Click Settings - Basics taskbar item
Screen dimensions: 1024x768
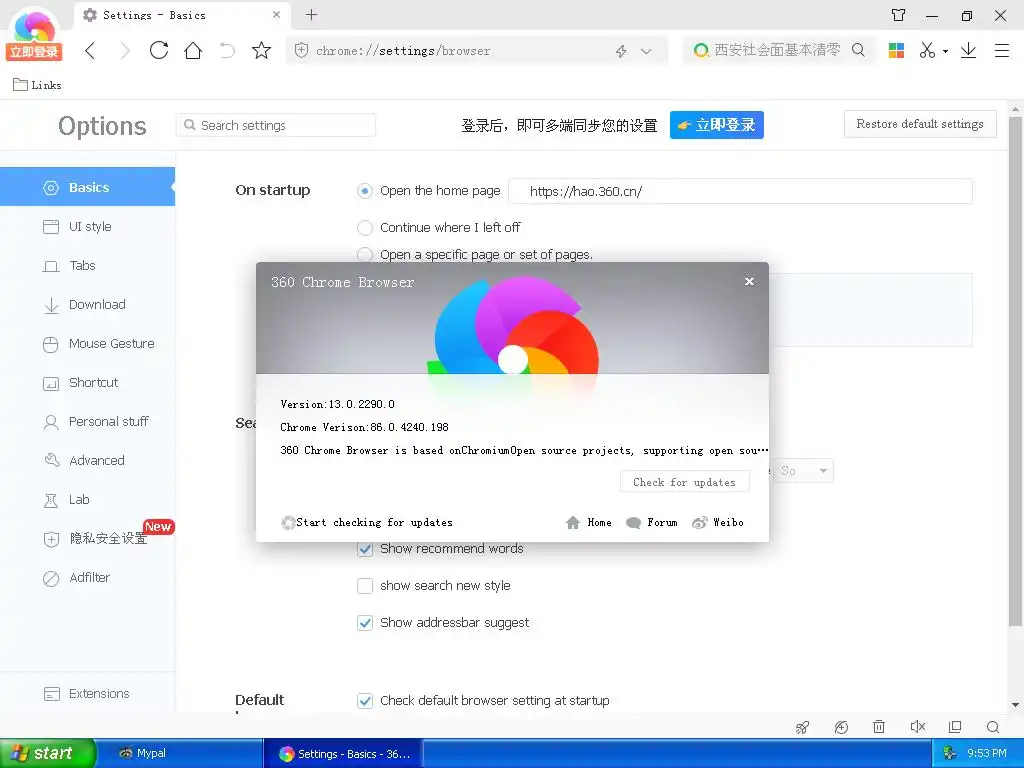point(344,754)
